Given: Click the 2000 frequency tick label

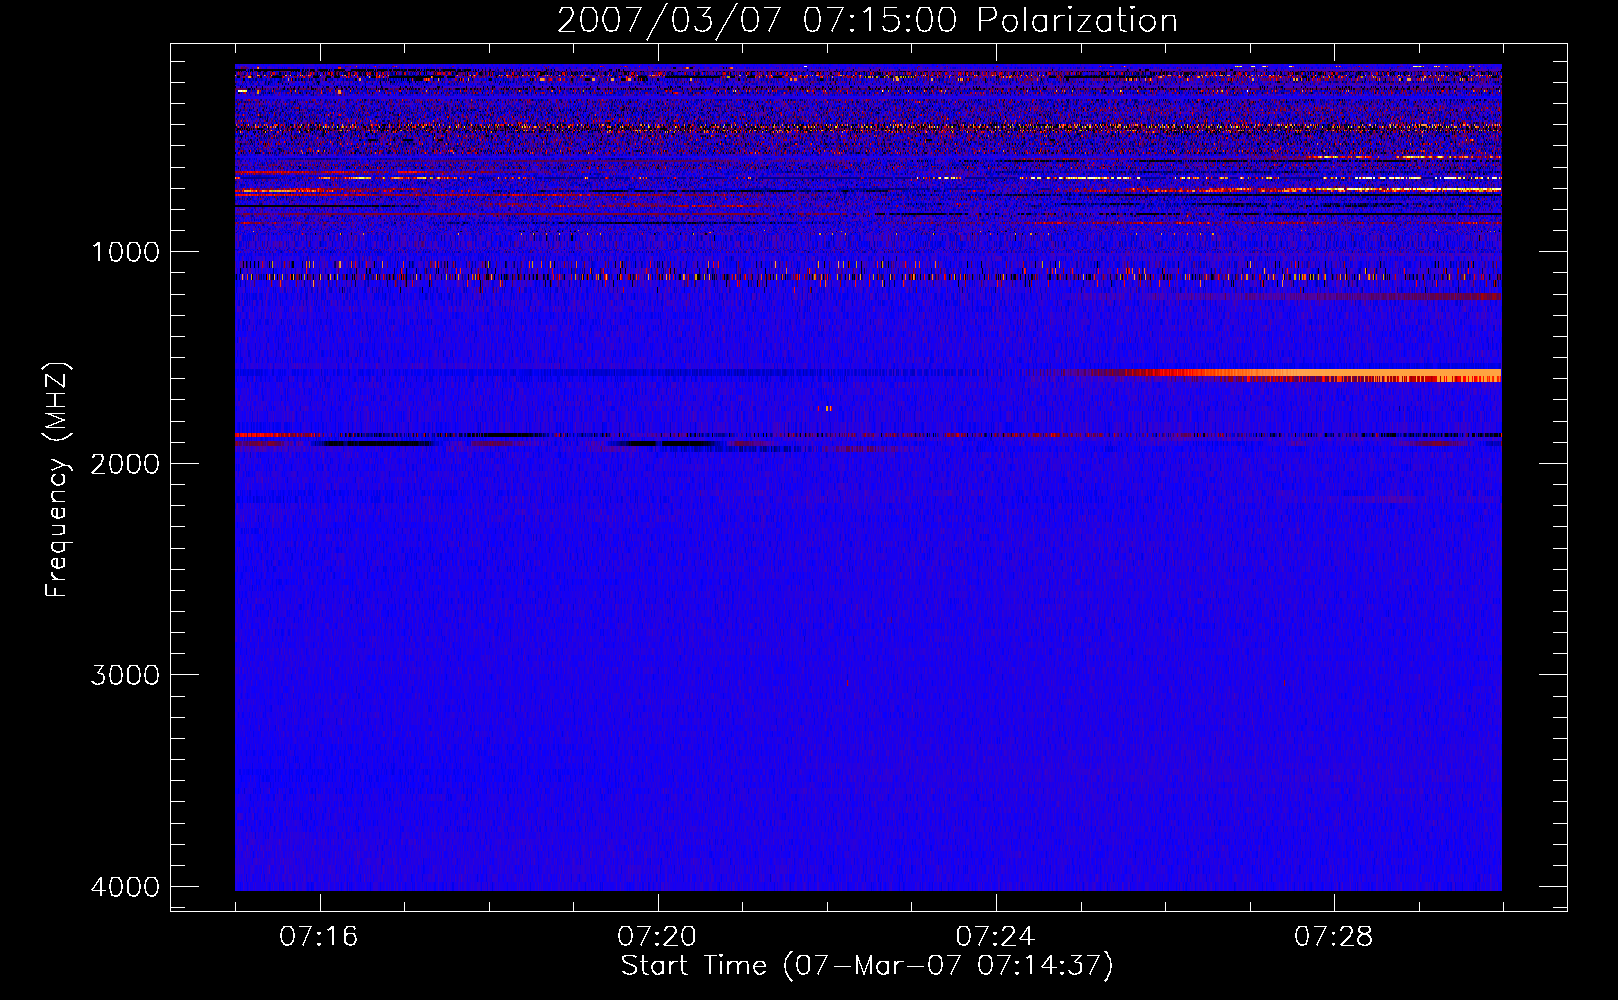Looking at the screenshot, I should tap(125, 463).
